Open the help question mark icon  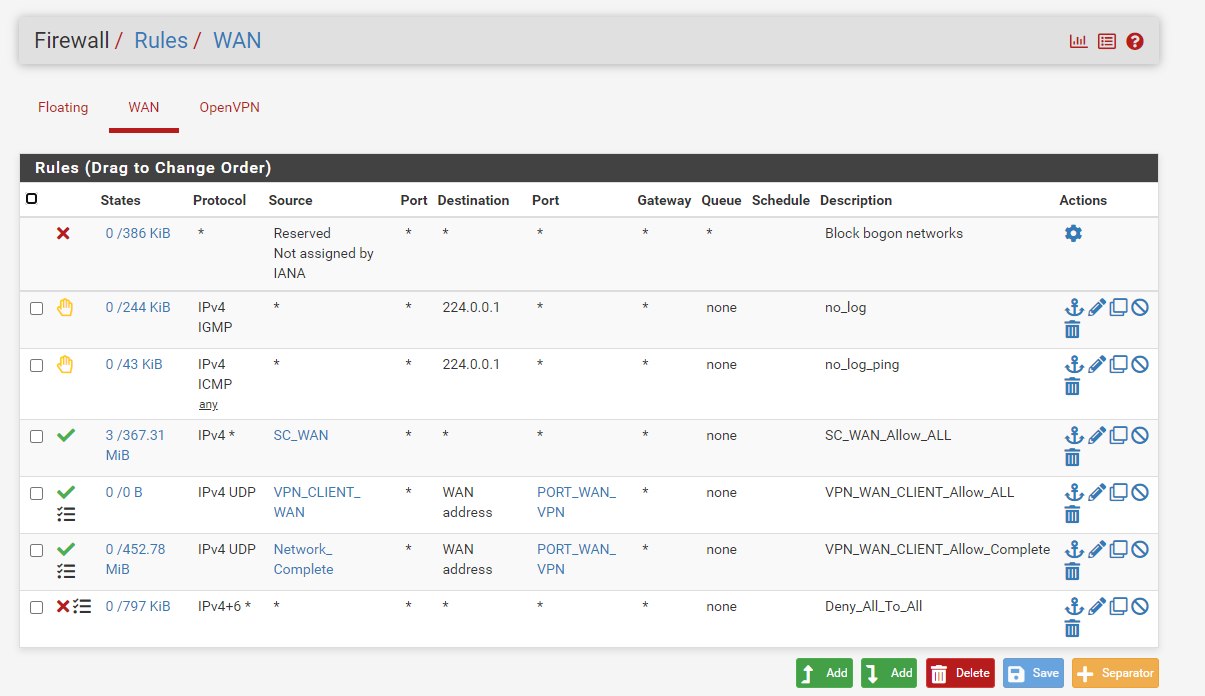[x=1135, y=41]
